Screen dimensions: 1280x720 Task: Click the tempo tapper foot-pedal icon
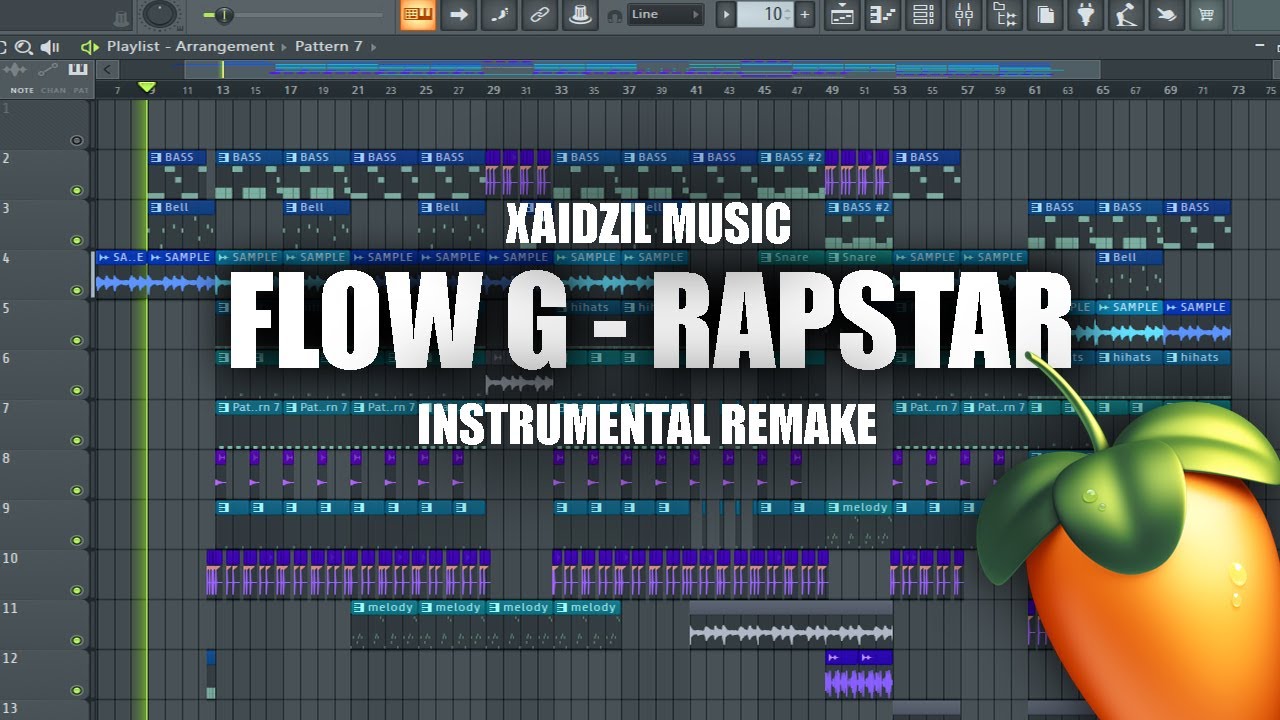[x=1126, y=14]
